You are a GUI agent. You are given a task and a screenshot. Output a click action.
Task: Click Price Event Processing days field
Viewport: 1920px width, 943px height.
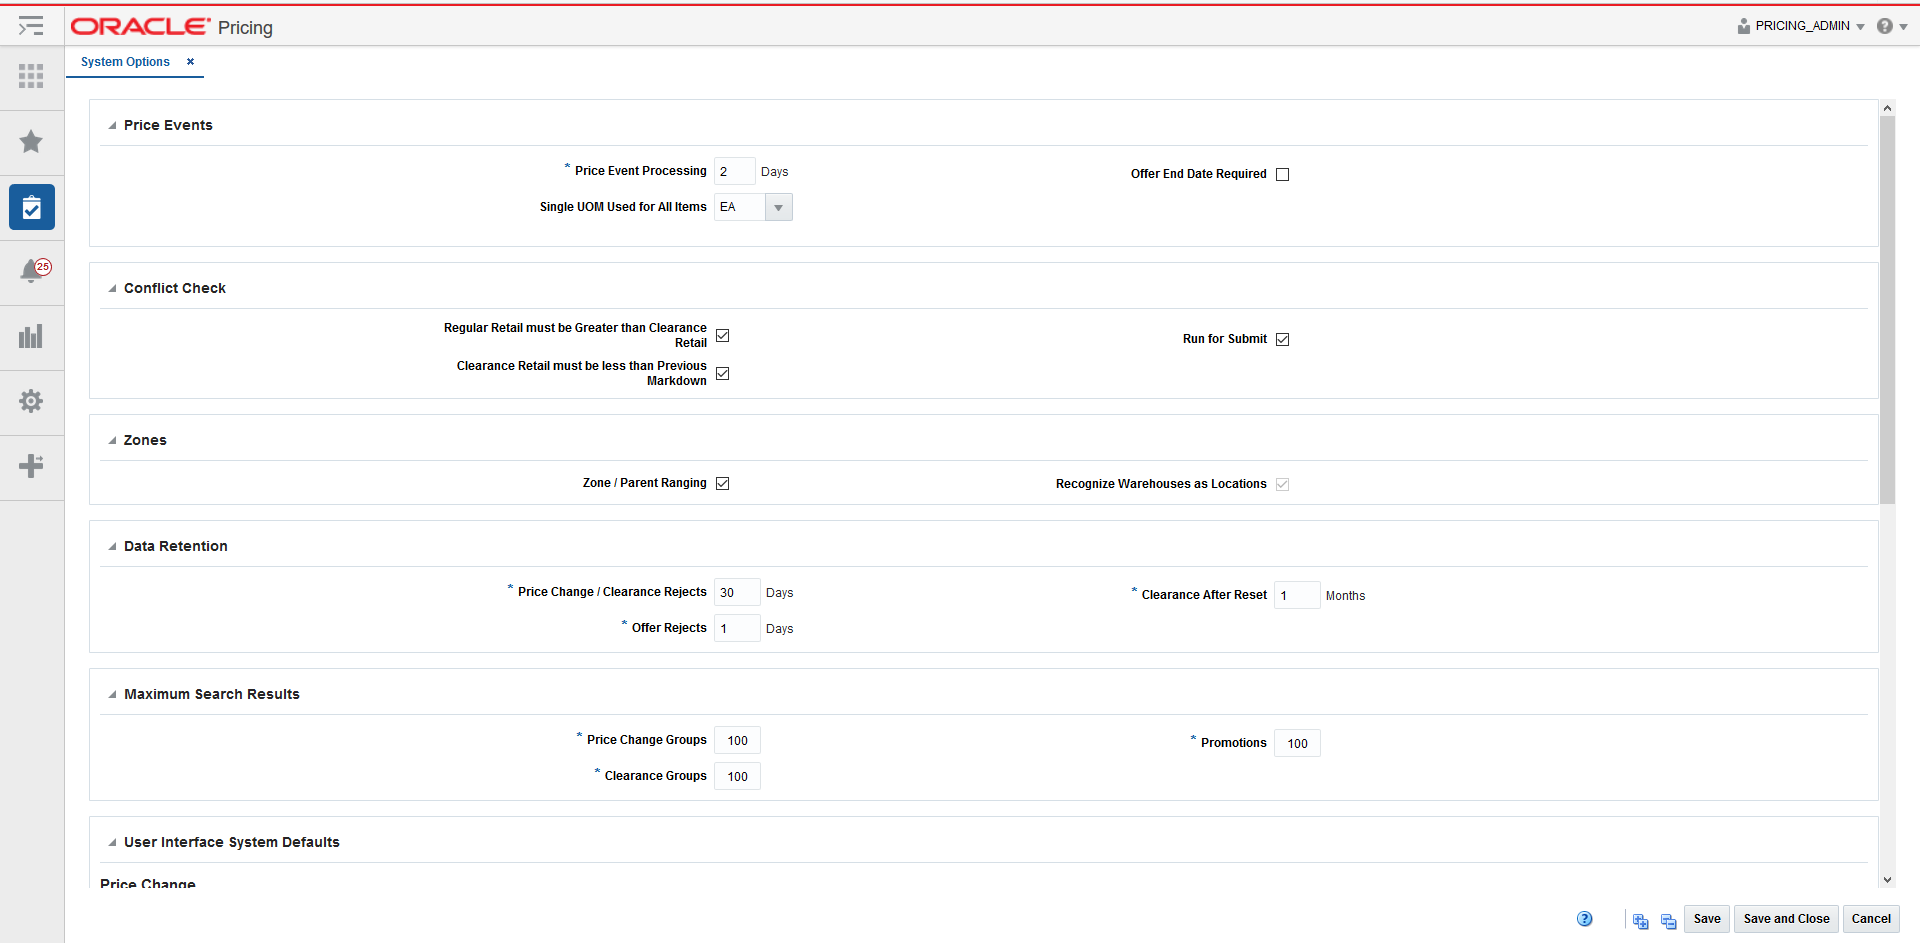(x=735, y=172)
